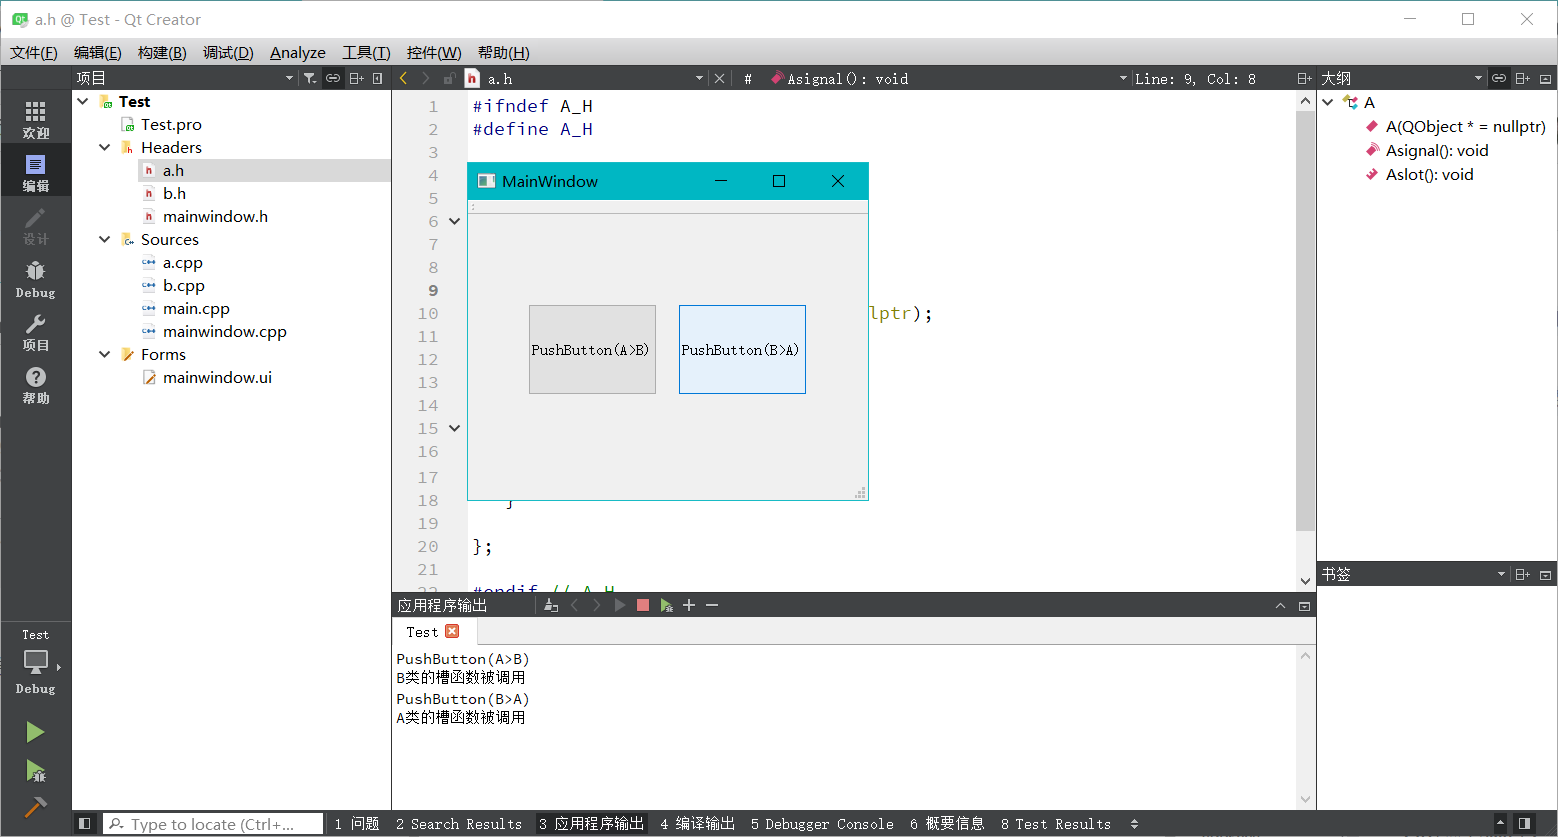Close the Test output tab
This screenshot has height=837, width=1558.
coord(452,631)
